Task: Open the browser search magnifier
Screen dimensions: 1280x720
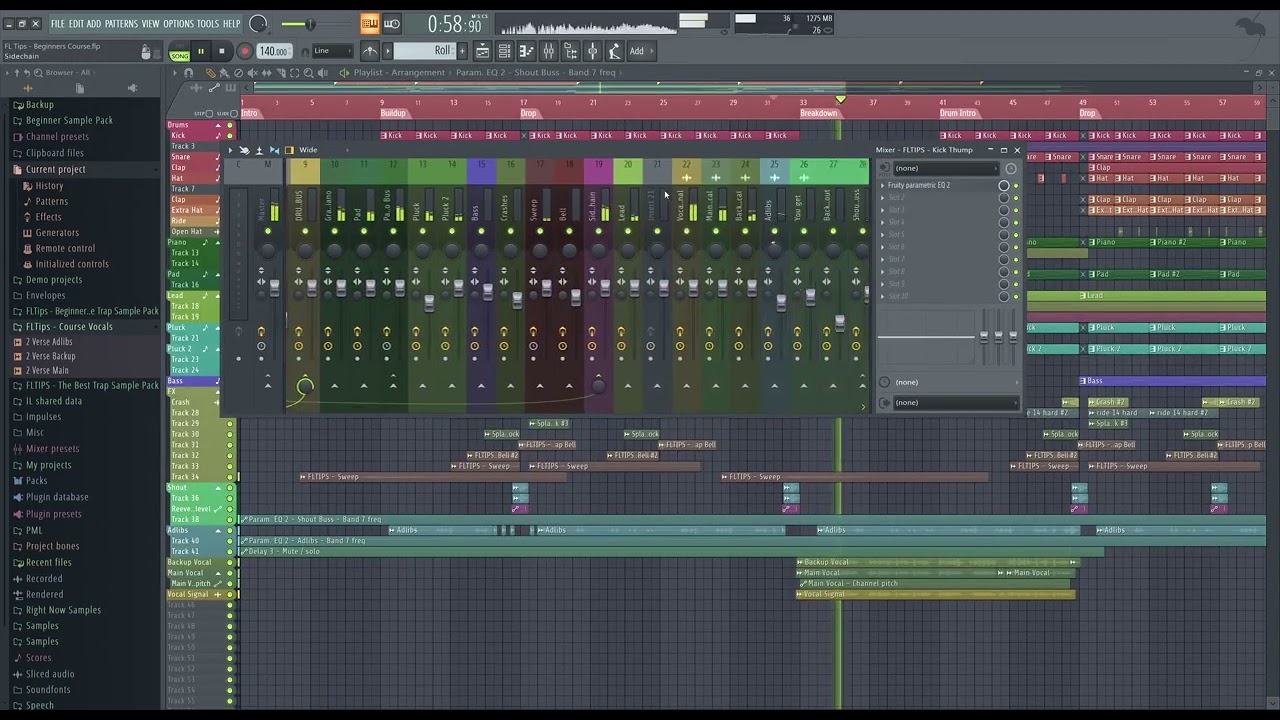Action: click(x=38, y=73)
